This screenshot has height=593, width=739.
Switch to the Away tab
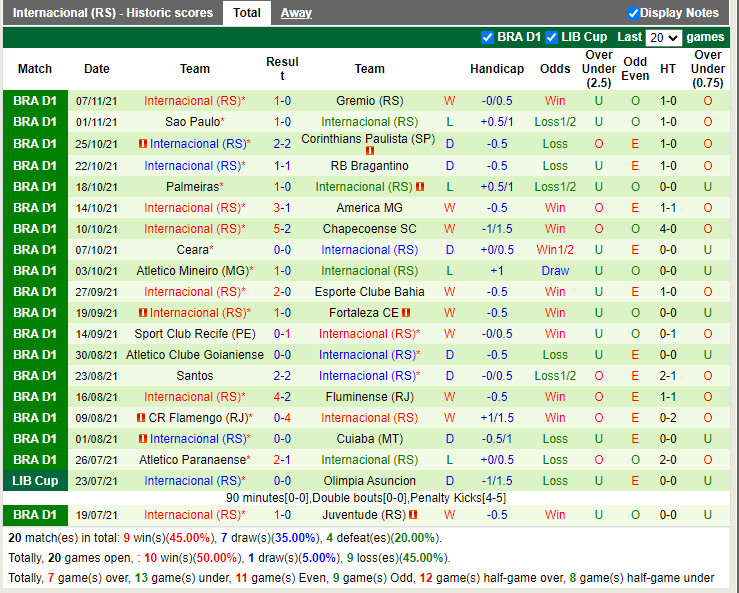(296, 13)
